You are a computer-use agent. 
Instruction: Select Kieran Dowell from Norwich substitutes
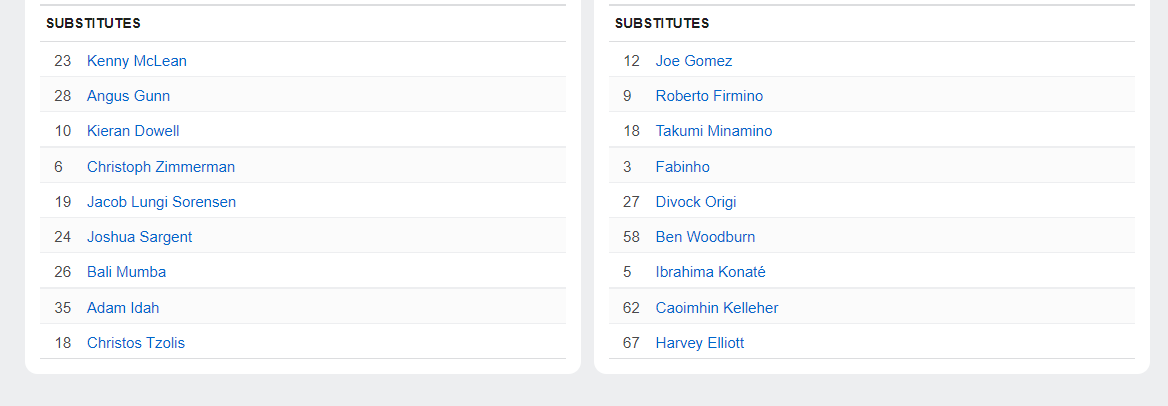(133, 131)
